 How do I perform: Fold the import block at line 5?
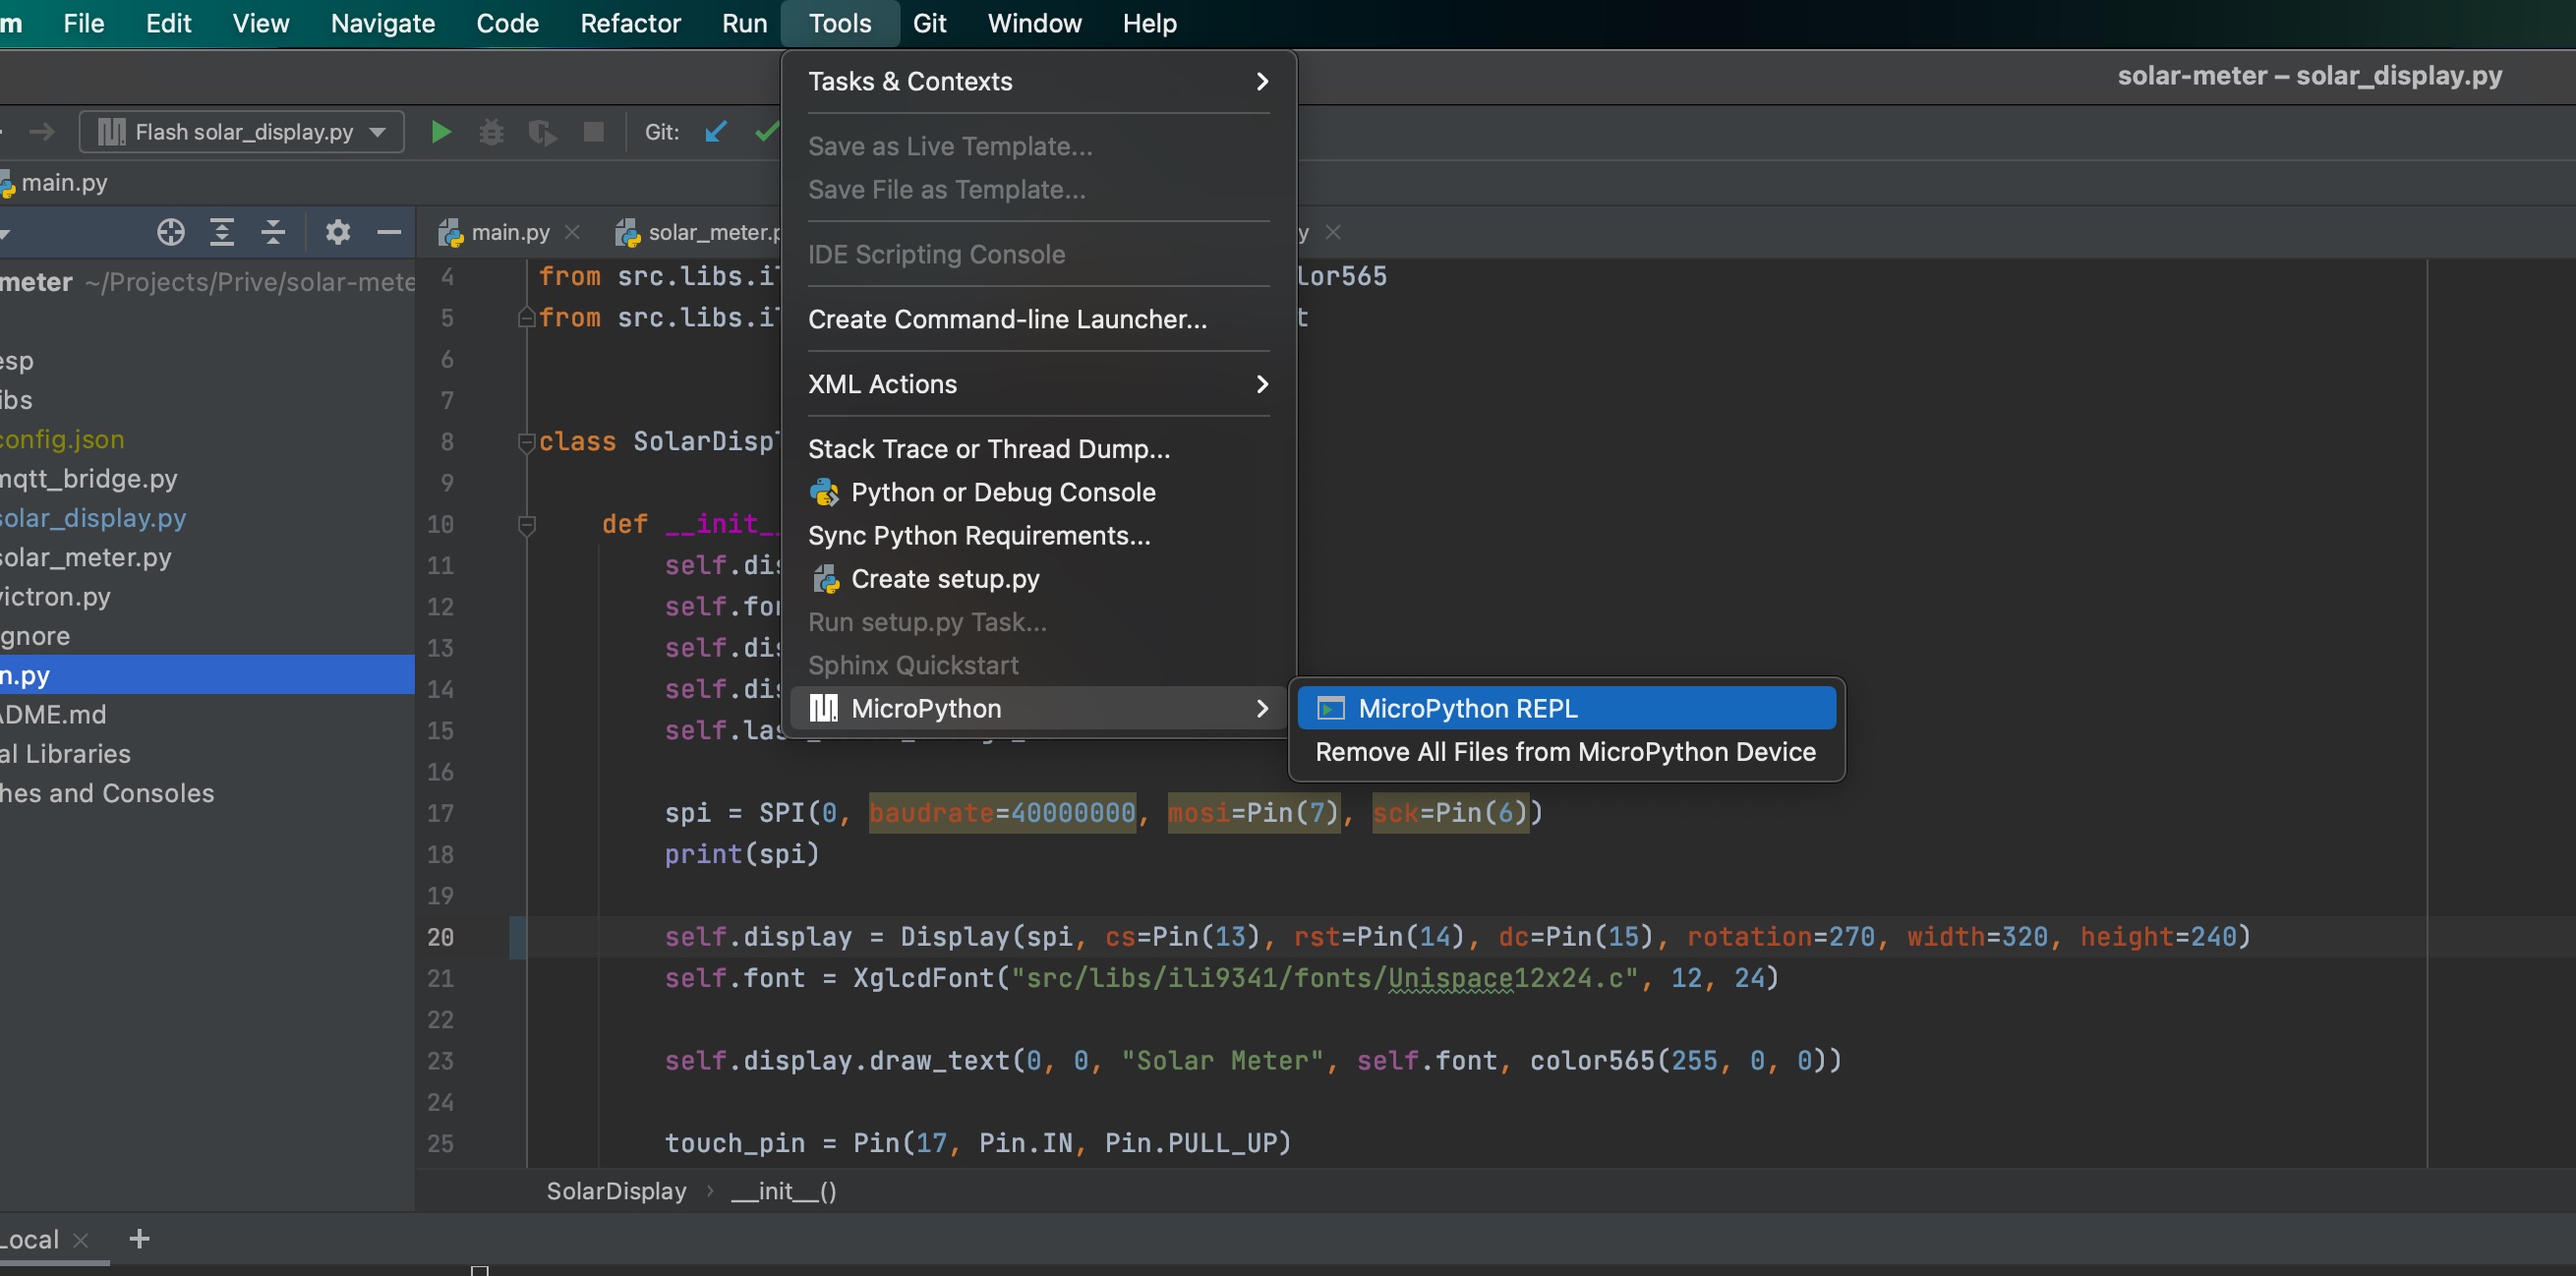pyautogui.click(x=526, y=318)
